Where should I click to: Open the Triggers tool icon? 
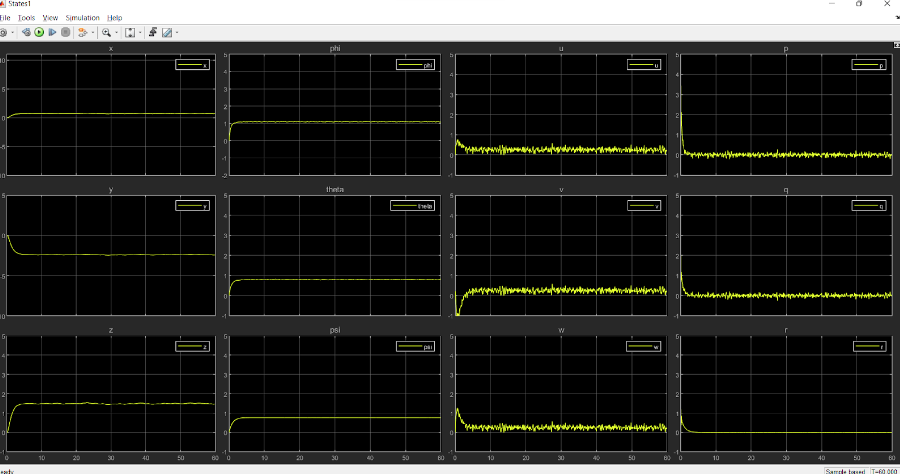(153, 32)
